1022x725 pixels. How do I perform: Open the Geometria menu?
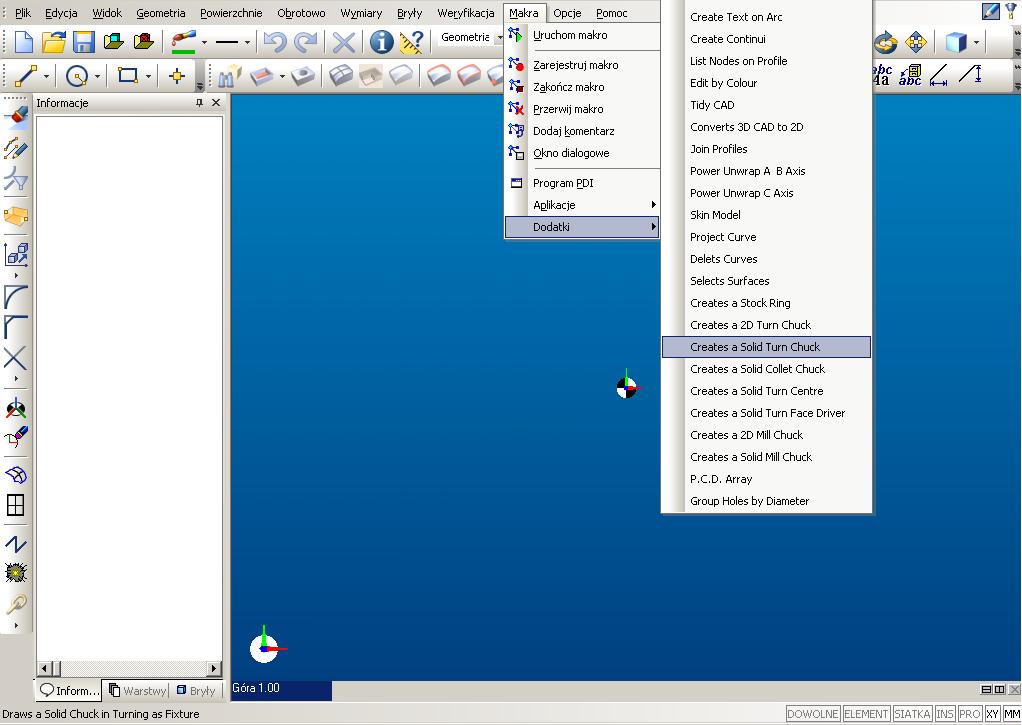pyautogui.click(x=161, y=12)
